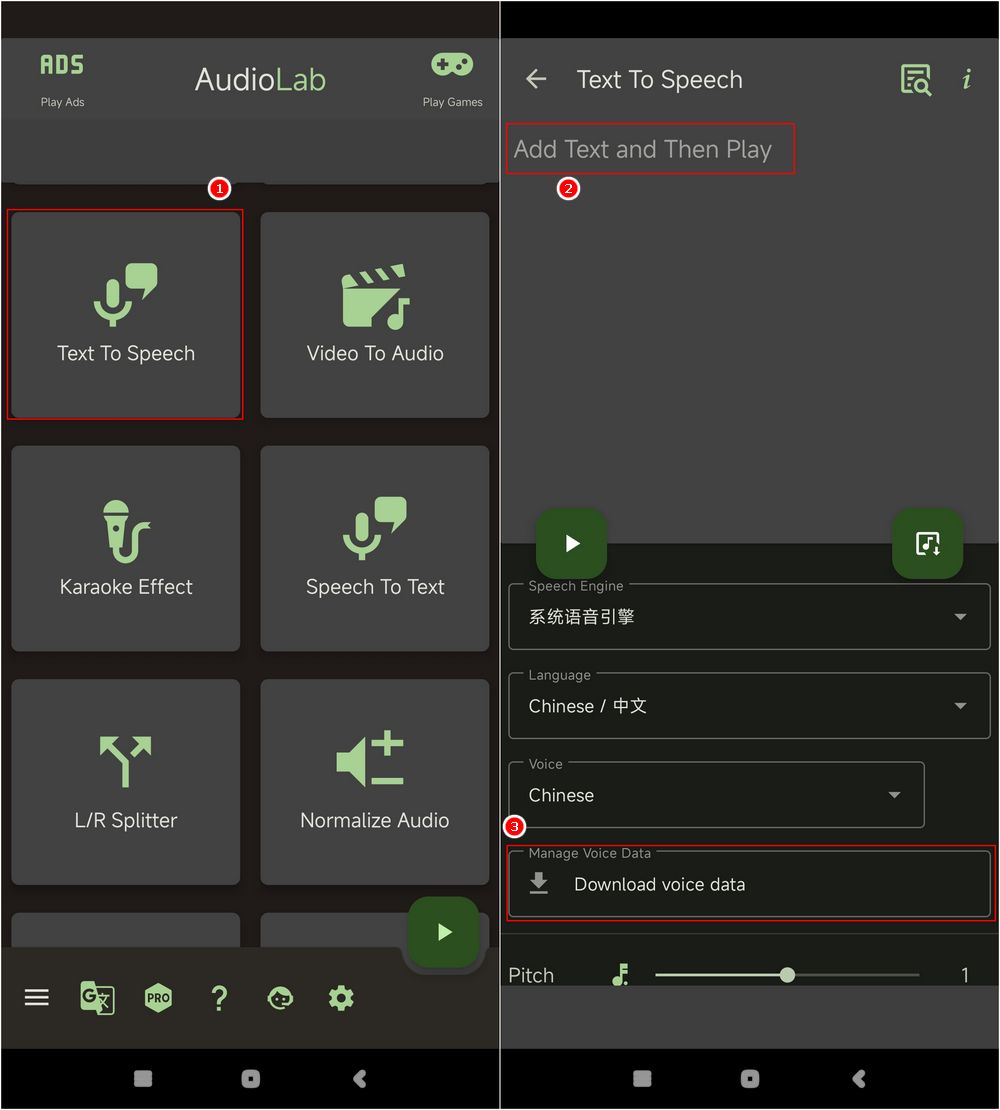Open the info icon in Text To Speech
Image resolution: width=1000 pixels, height=1110 pixels.
967,79
